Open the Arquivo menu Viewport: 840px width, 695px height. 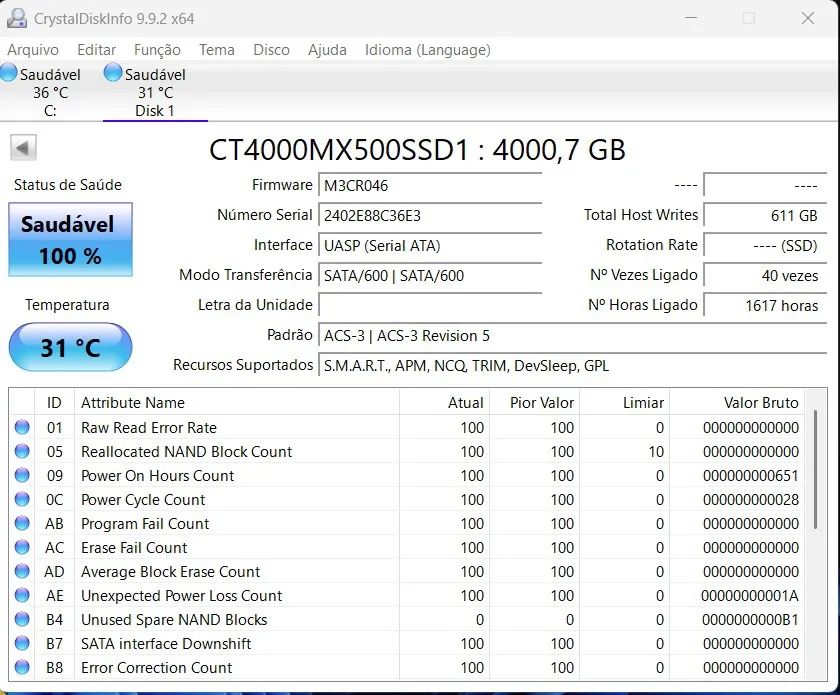(33, 50)
